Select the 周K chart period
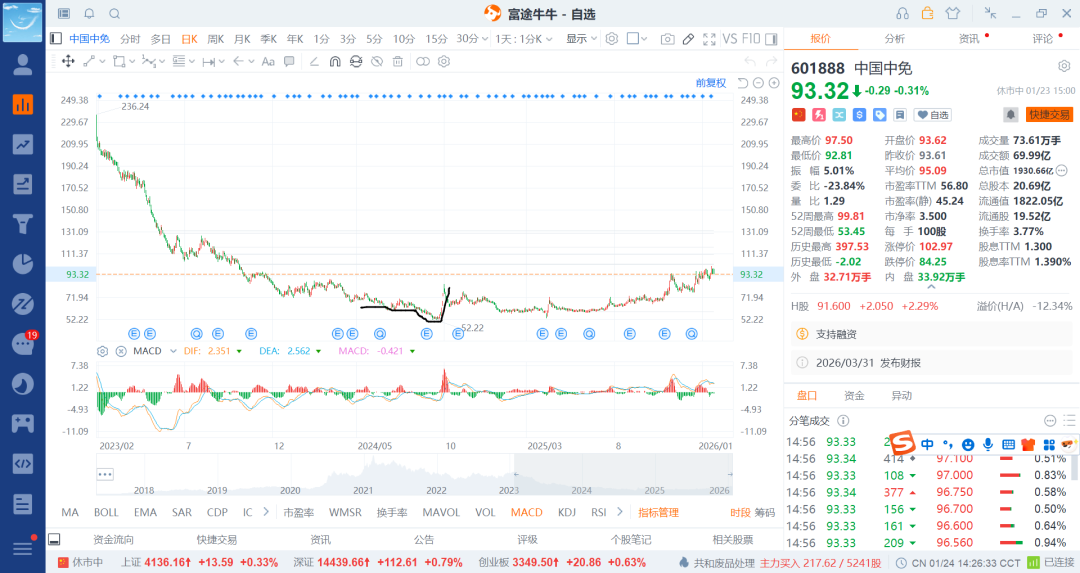Image resolution: width=1080 pixels, height=573 pixels. [216, 39]
